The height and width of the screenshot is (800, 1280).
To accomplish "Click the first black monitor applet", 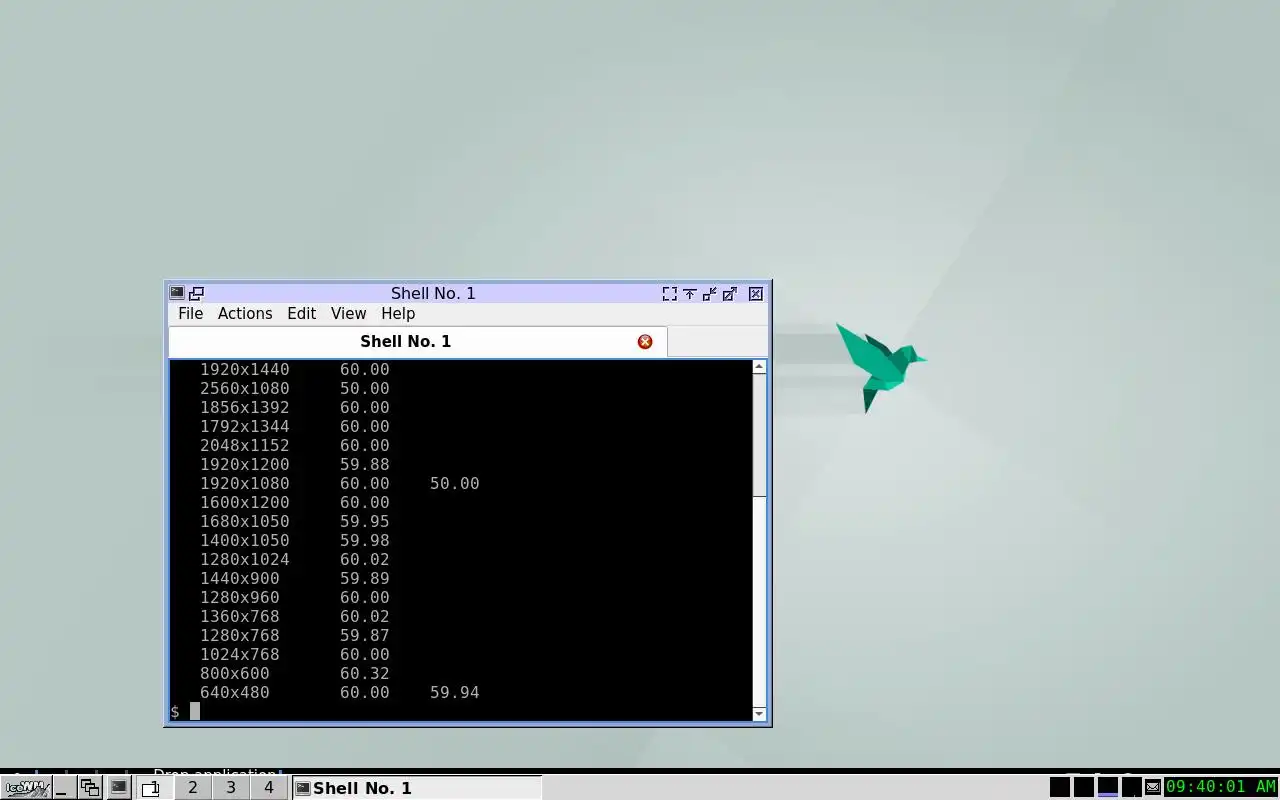I will [x=1060, y=788].
